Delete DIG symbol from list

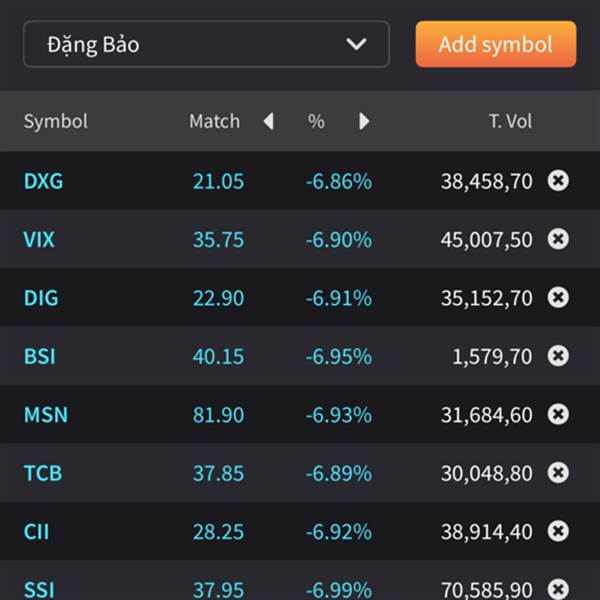[x=559, y=297]
